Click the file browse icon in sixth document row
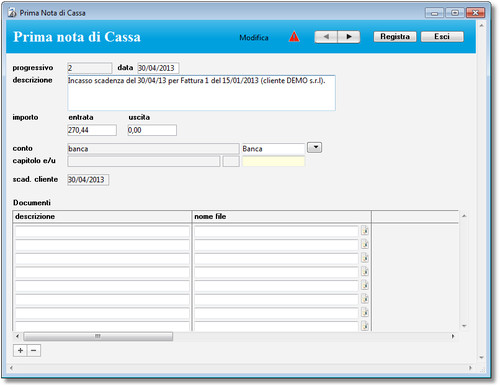Viewport: 500px width, 387px height. tap(365, 299)
